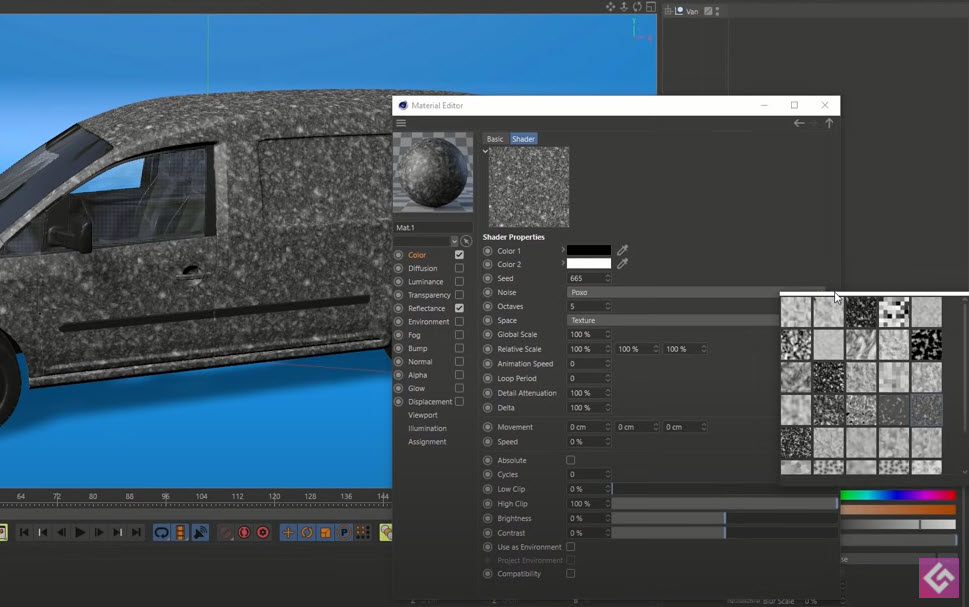Viewport: 969px width, 607px height.
Task: Switch to the Basic tab
Action: point(495,139)
